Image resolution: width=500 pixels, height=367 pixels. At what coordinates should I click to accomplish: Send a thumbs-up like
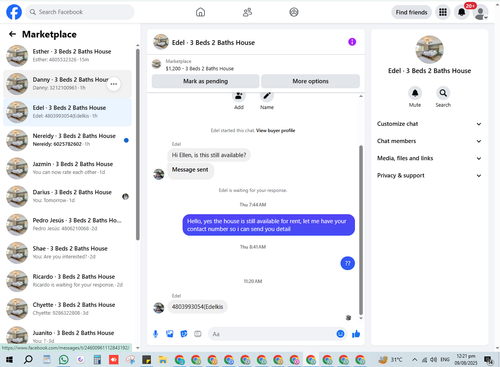click(356, 334)
